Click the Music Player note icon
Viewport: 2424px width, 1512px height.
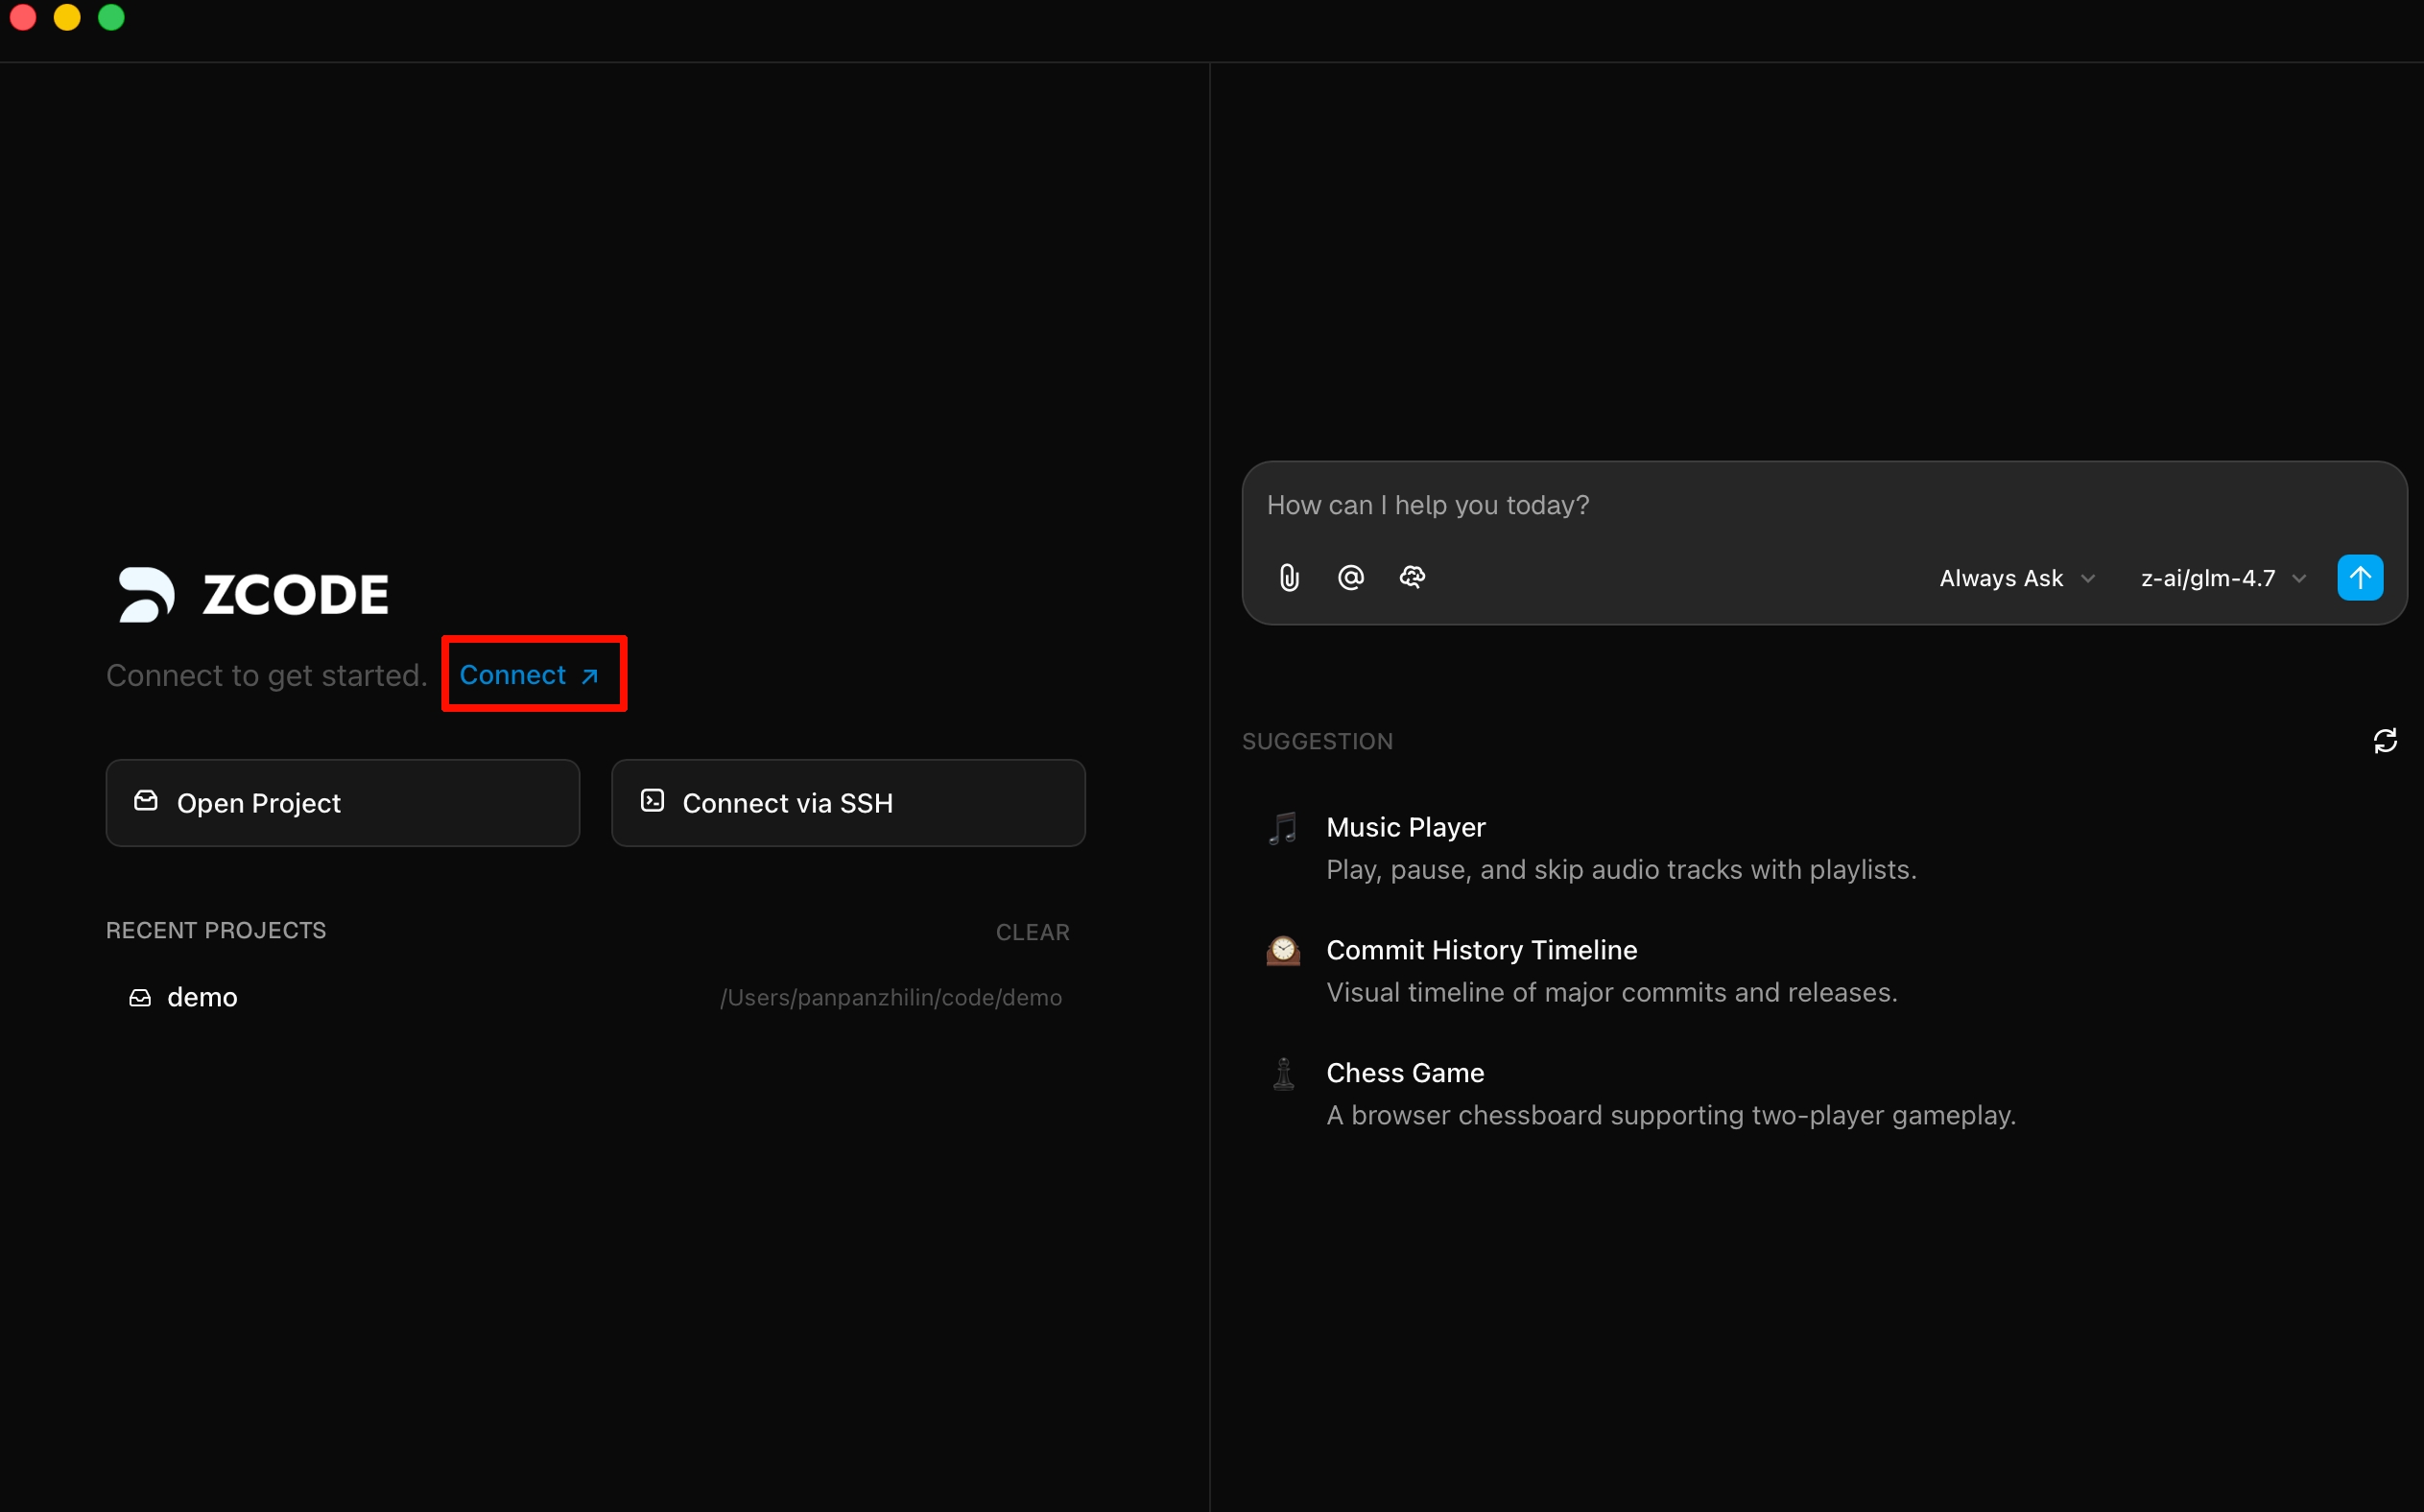click(1283, 828)
